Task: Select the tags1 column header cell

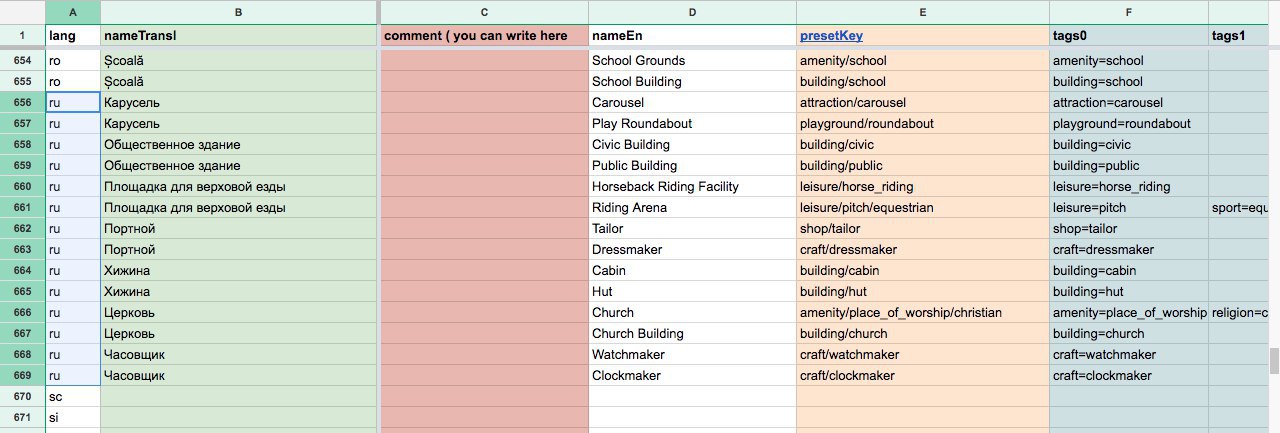Action: 1244,36
